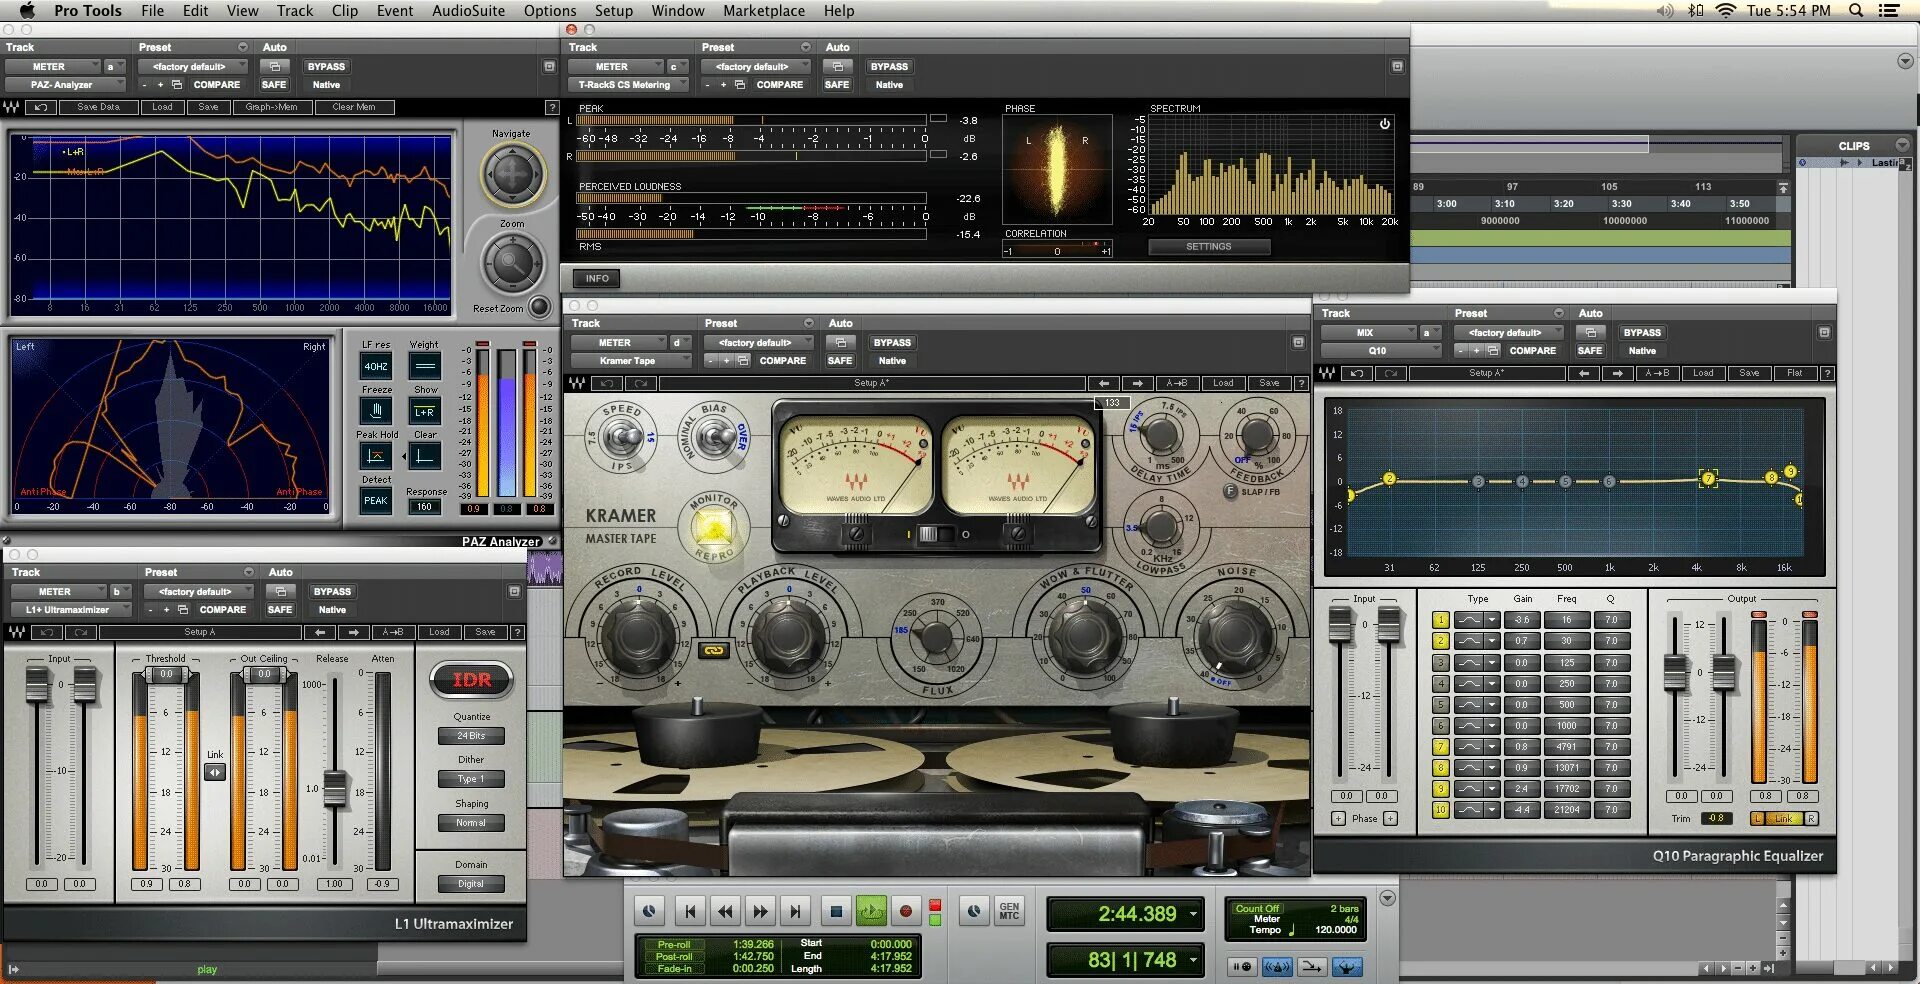Click the Kramer Tape Monitor Repro lamp
The height and width of the screenshot is (984, 1920).
tap(714, 525)
